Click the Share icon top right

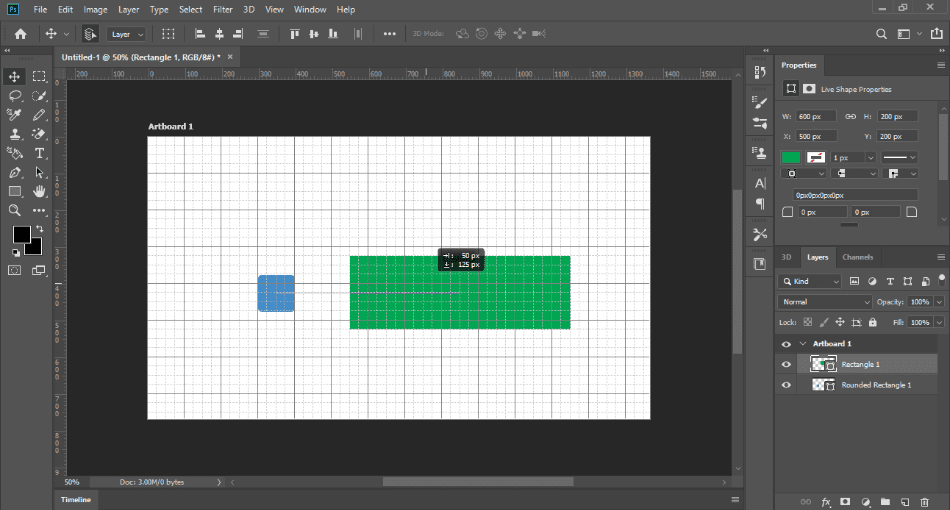pos(937,33)
